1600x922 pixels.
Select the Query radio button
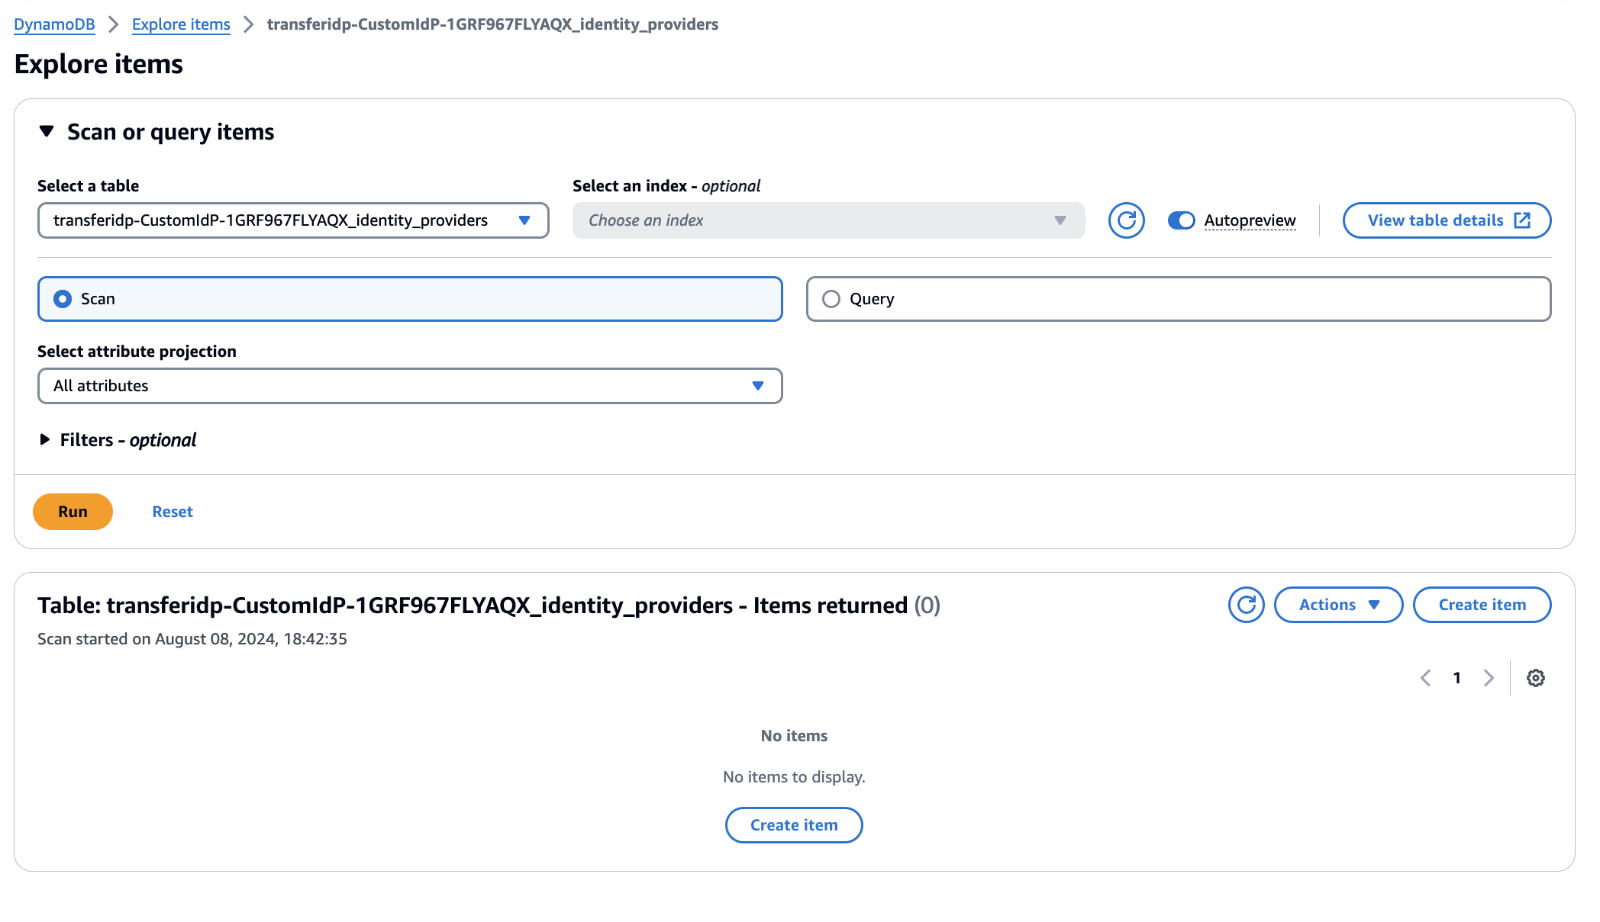[831, 298]
